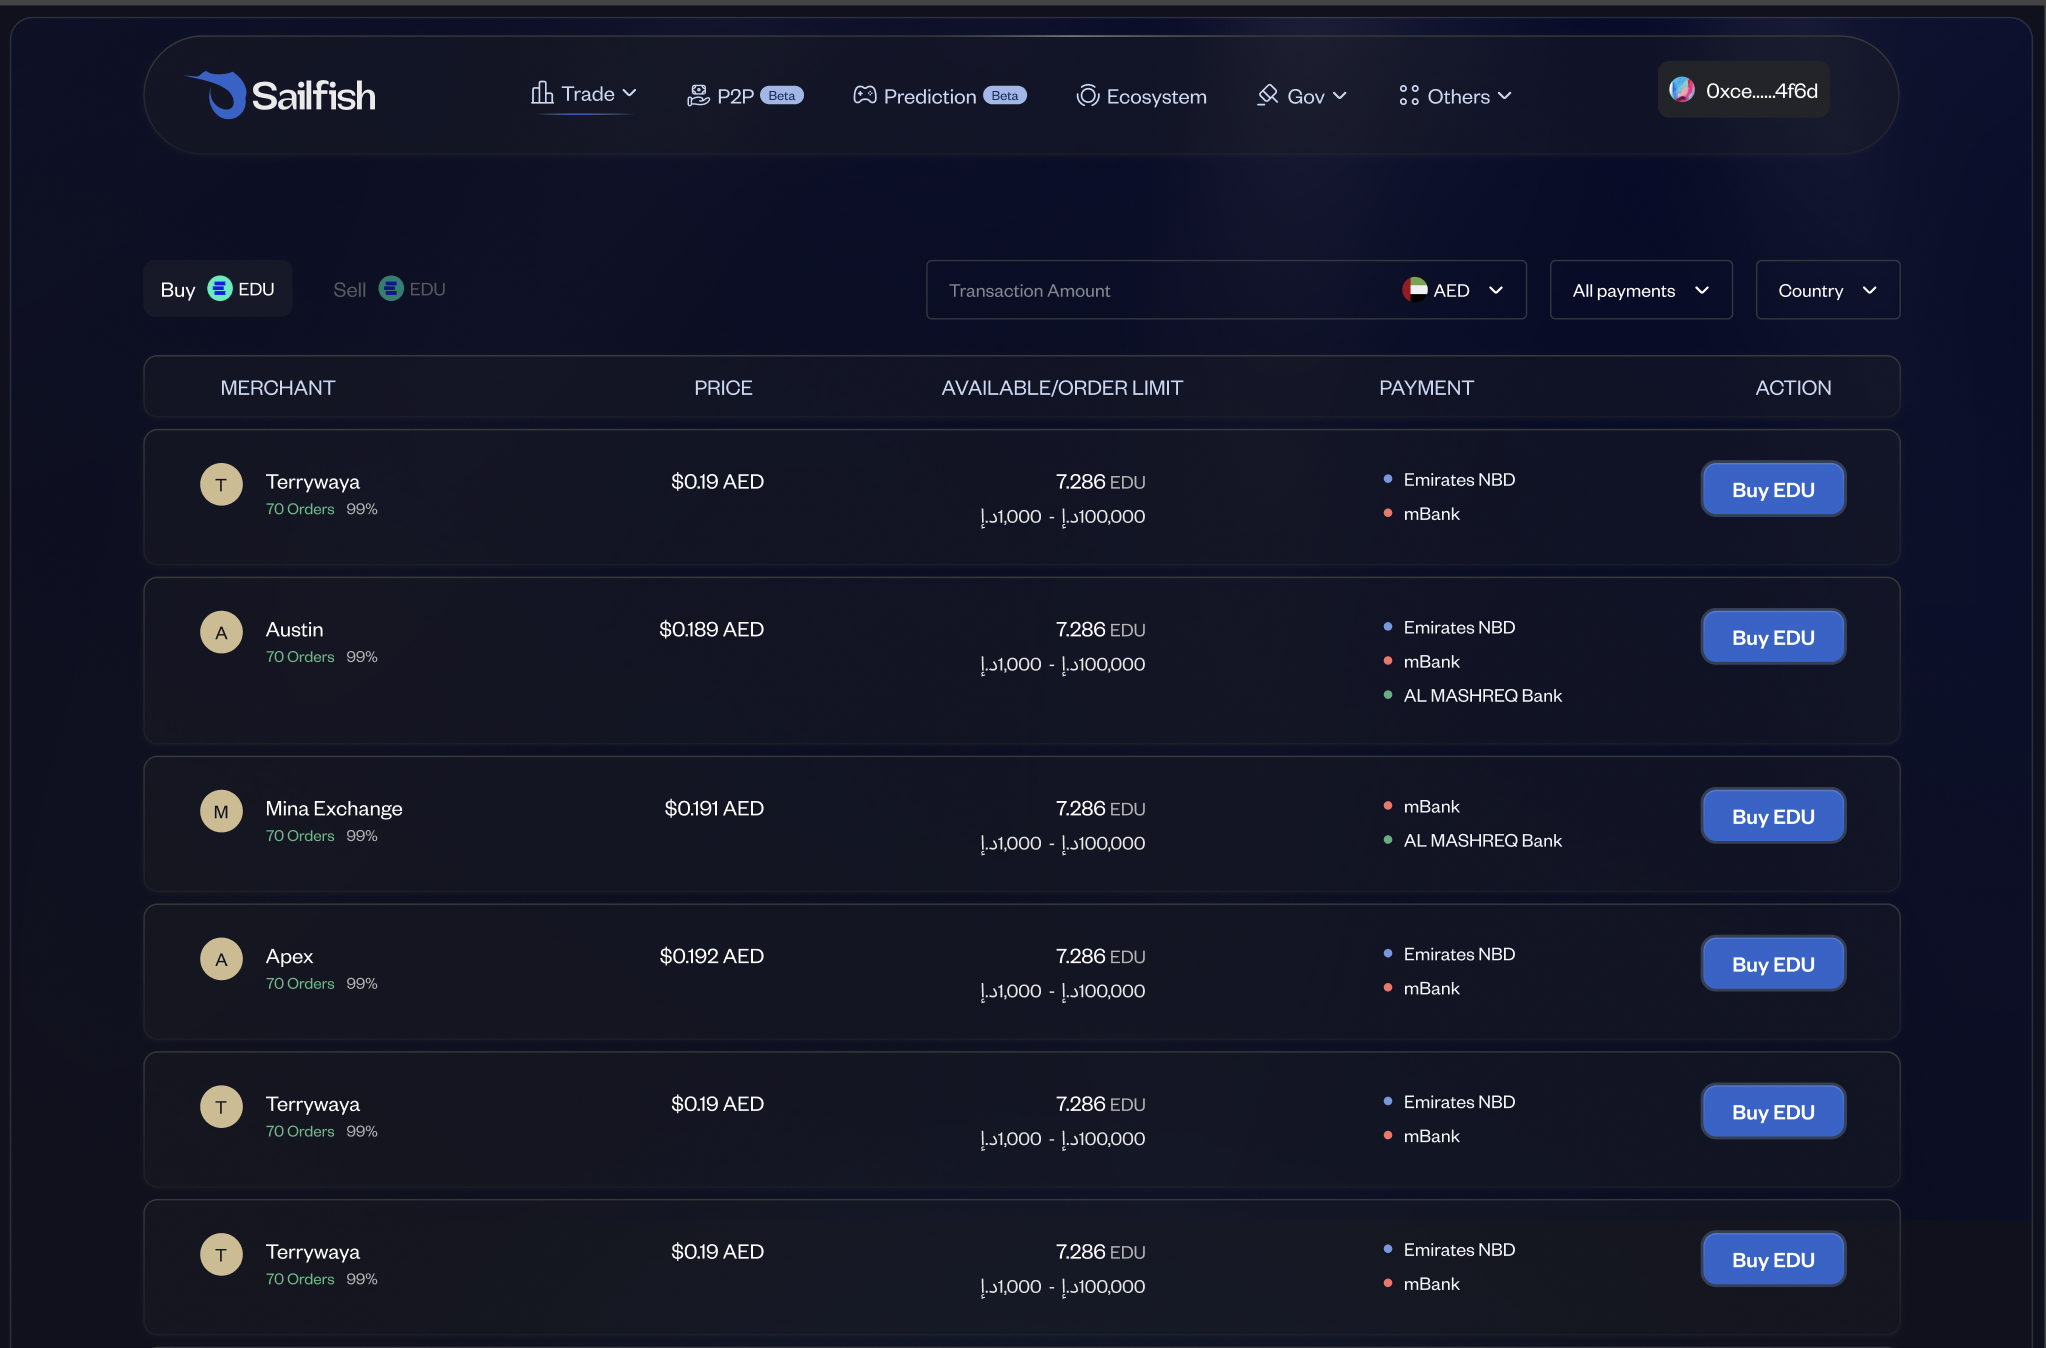Click the AVAILABLE/ORDER LIMIT column header
2046x1348 pixels.
coord(1062,388)
